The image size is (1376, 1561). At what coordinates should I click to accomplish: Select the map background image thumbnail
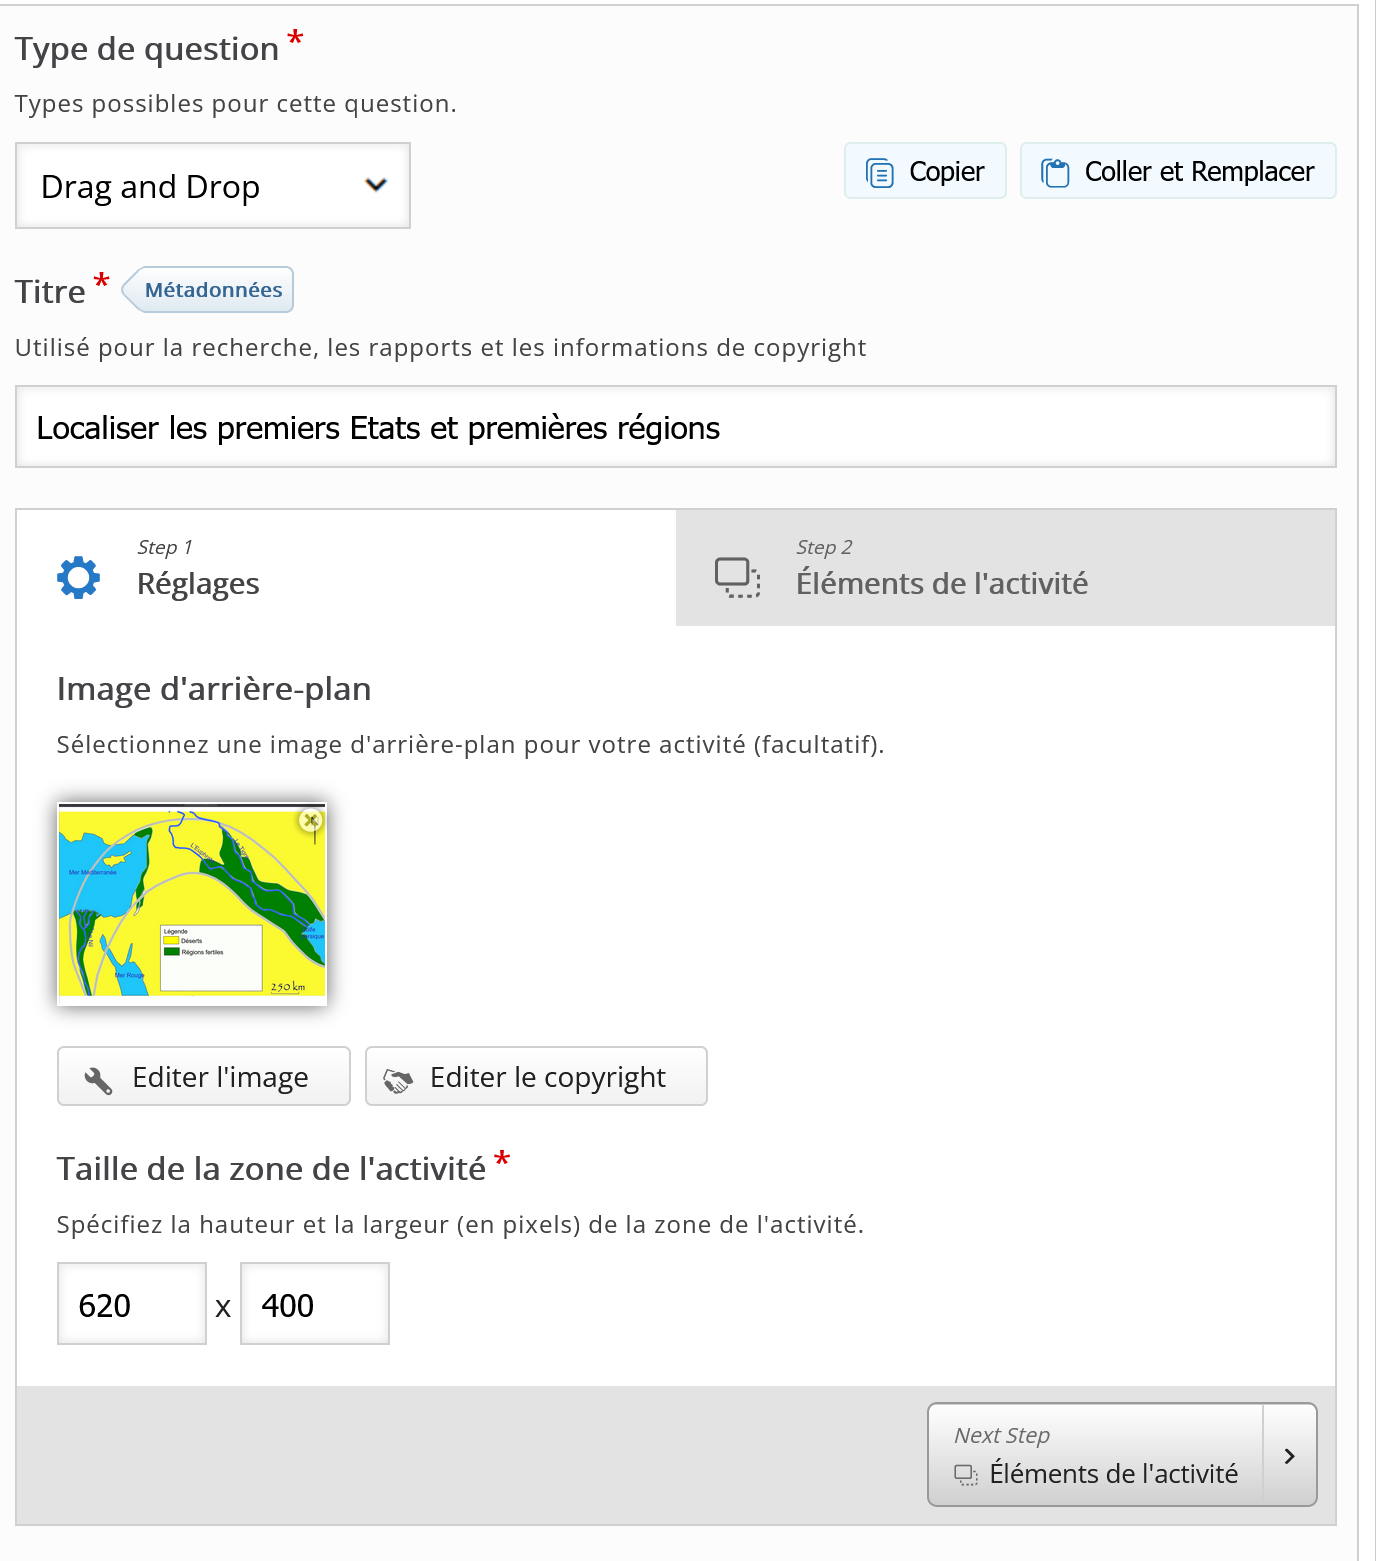click(x=192, y=904)
